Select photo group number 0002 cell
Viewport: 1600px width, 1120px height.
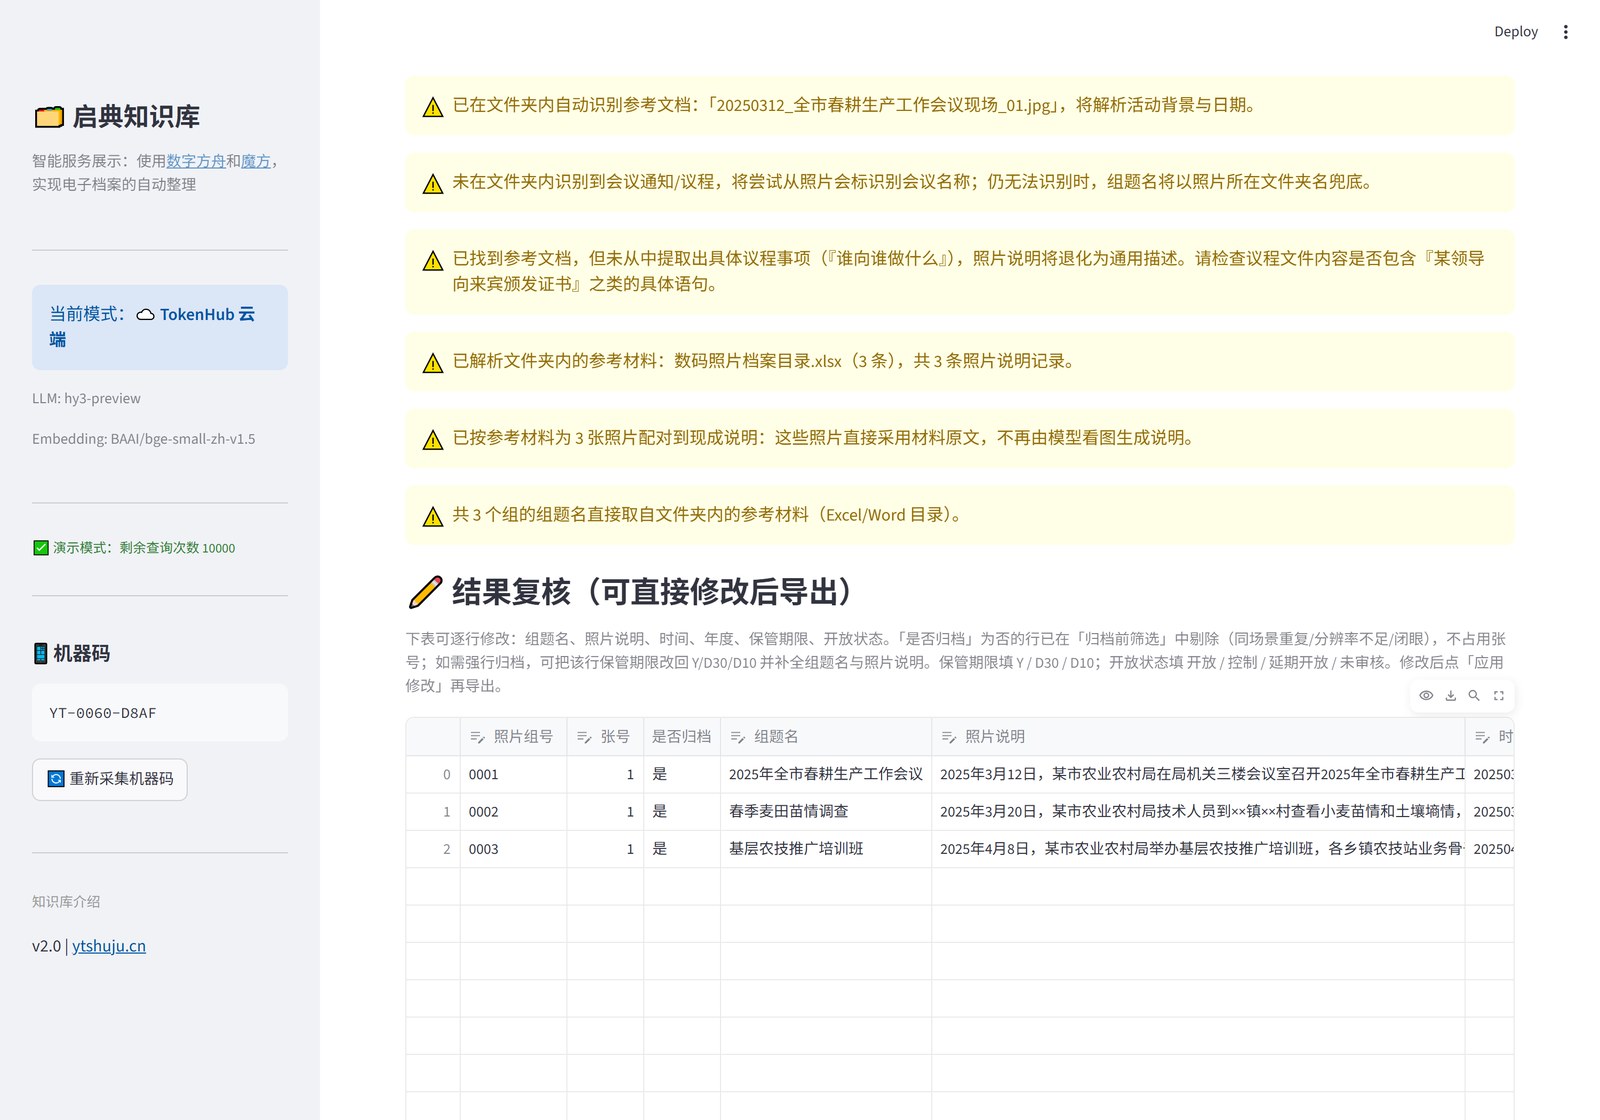513,811
